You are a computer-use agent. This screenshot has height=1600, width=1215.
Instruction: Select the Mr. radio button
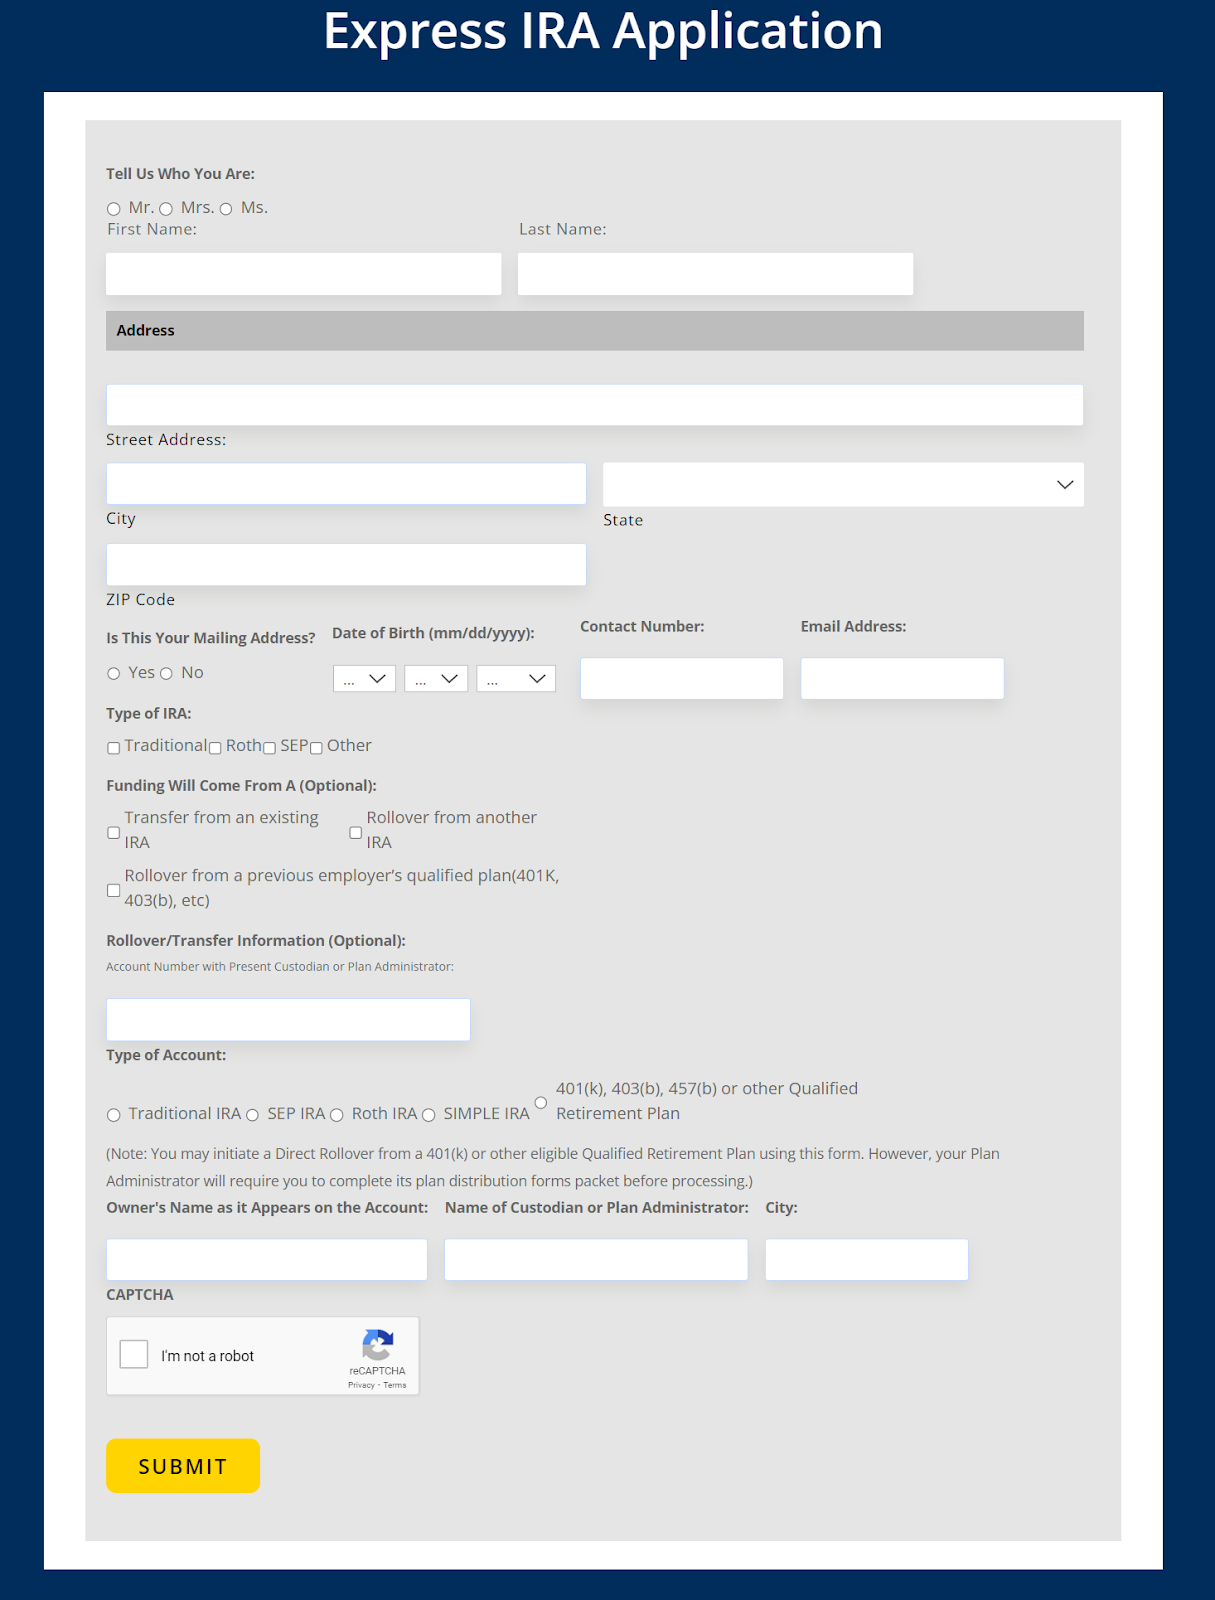pos(114,209)
